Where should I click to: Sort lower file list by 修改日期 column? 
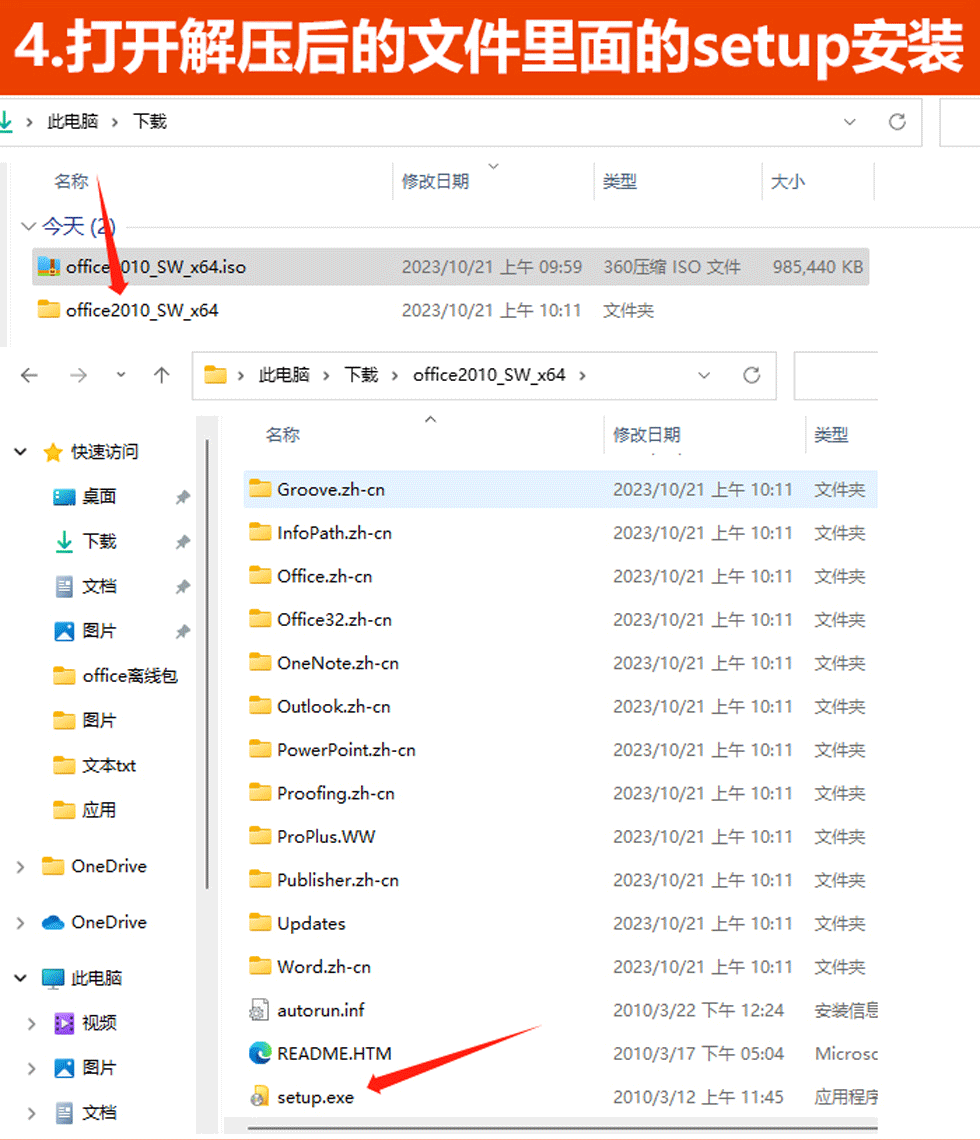[647, 435]
